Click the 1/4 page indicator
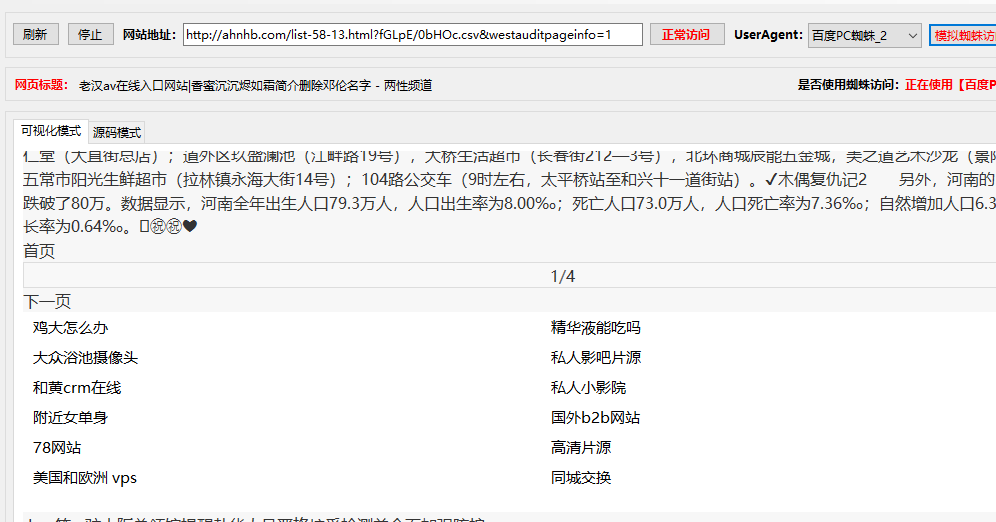This screenshot has height=522, width=996. coord(563,276)
